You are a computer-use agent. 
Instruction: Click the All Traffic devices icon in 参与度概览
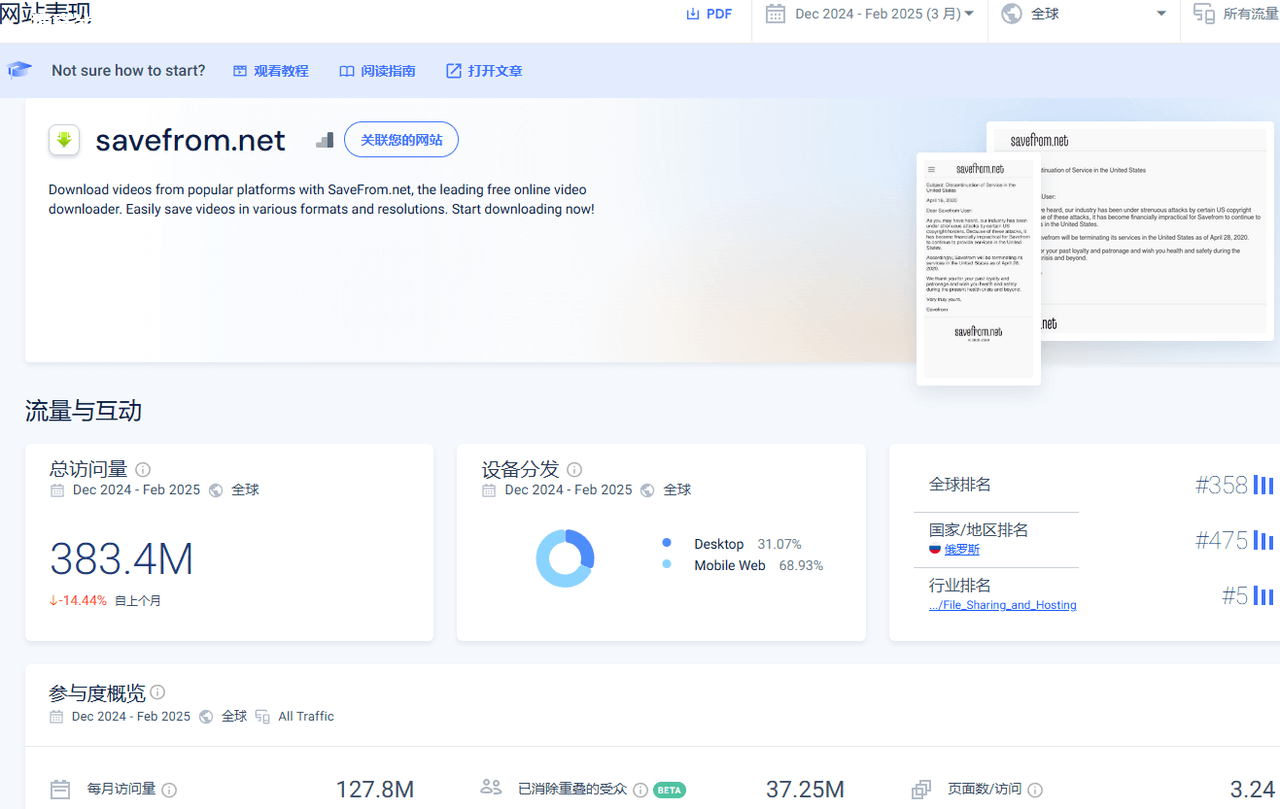click(263, 717)
